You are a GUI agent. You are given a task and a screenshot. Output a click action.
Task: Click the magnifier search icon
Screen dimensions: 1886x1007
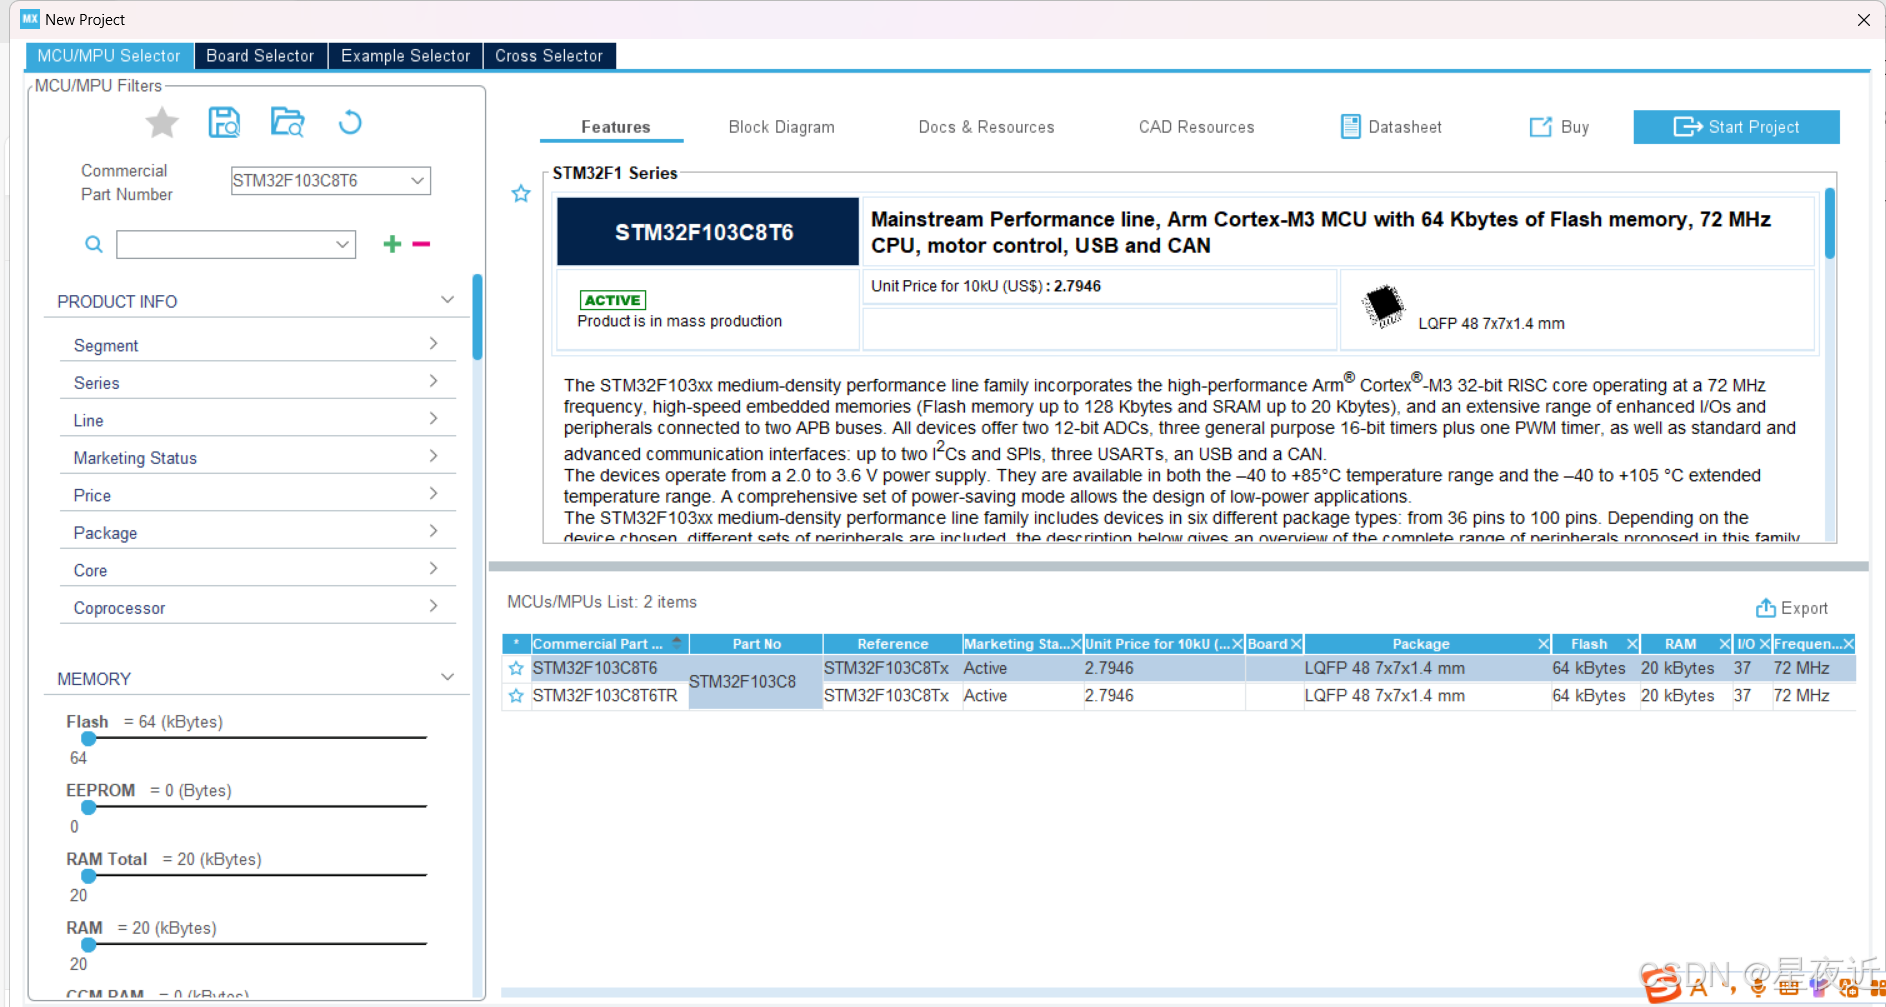click(94, 244)
